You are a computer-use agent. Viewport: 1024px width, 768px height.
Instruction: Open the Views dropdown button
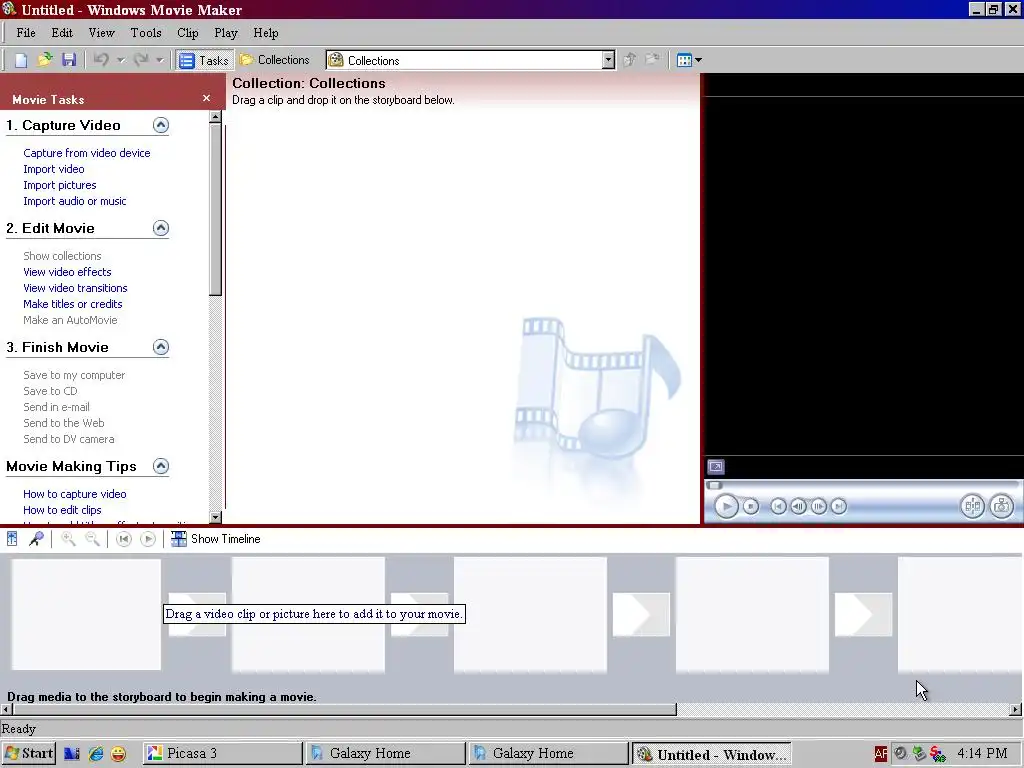pos(689,60)
